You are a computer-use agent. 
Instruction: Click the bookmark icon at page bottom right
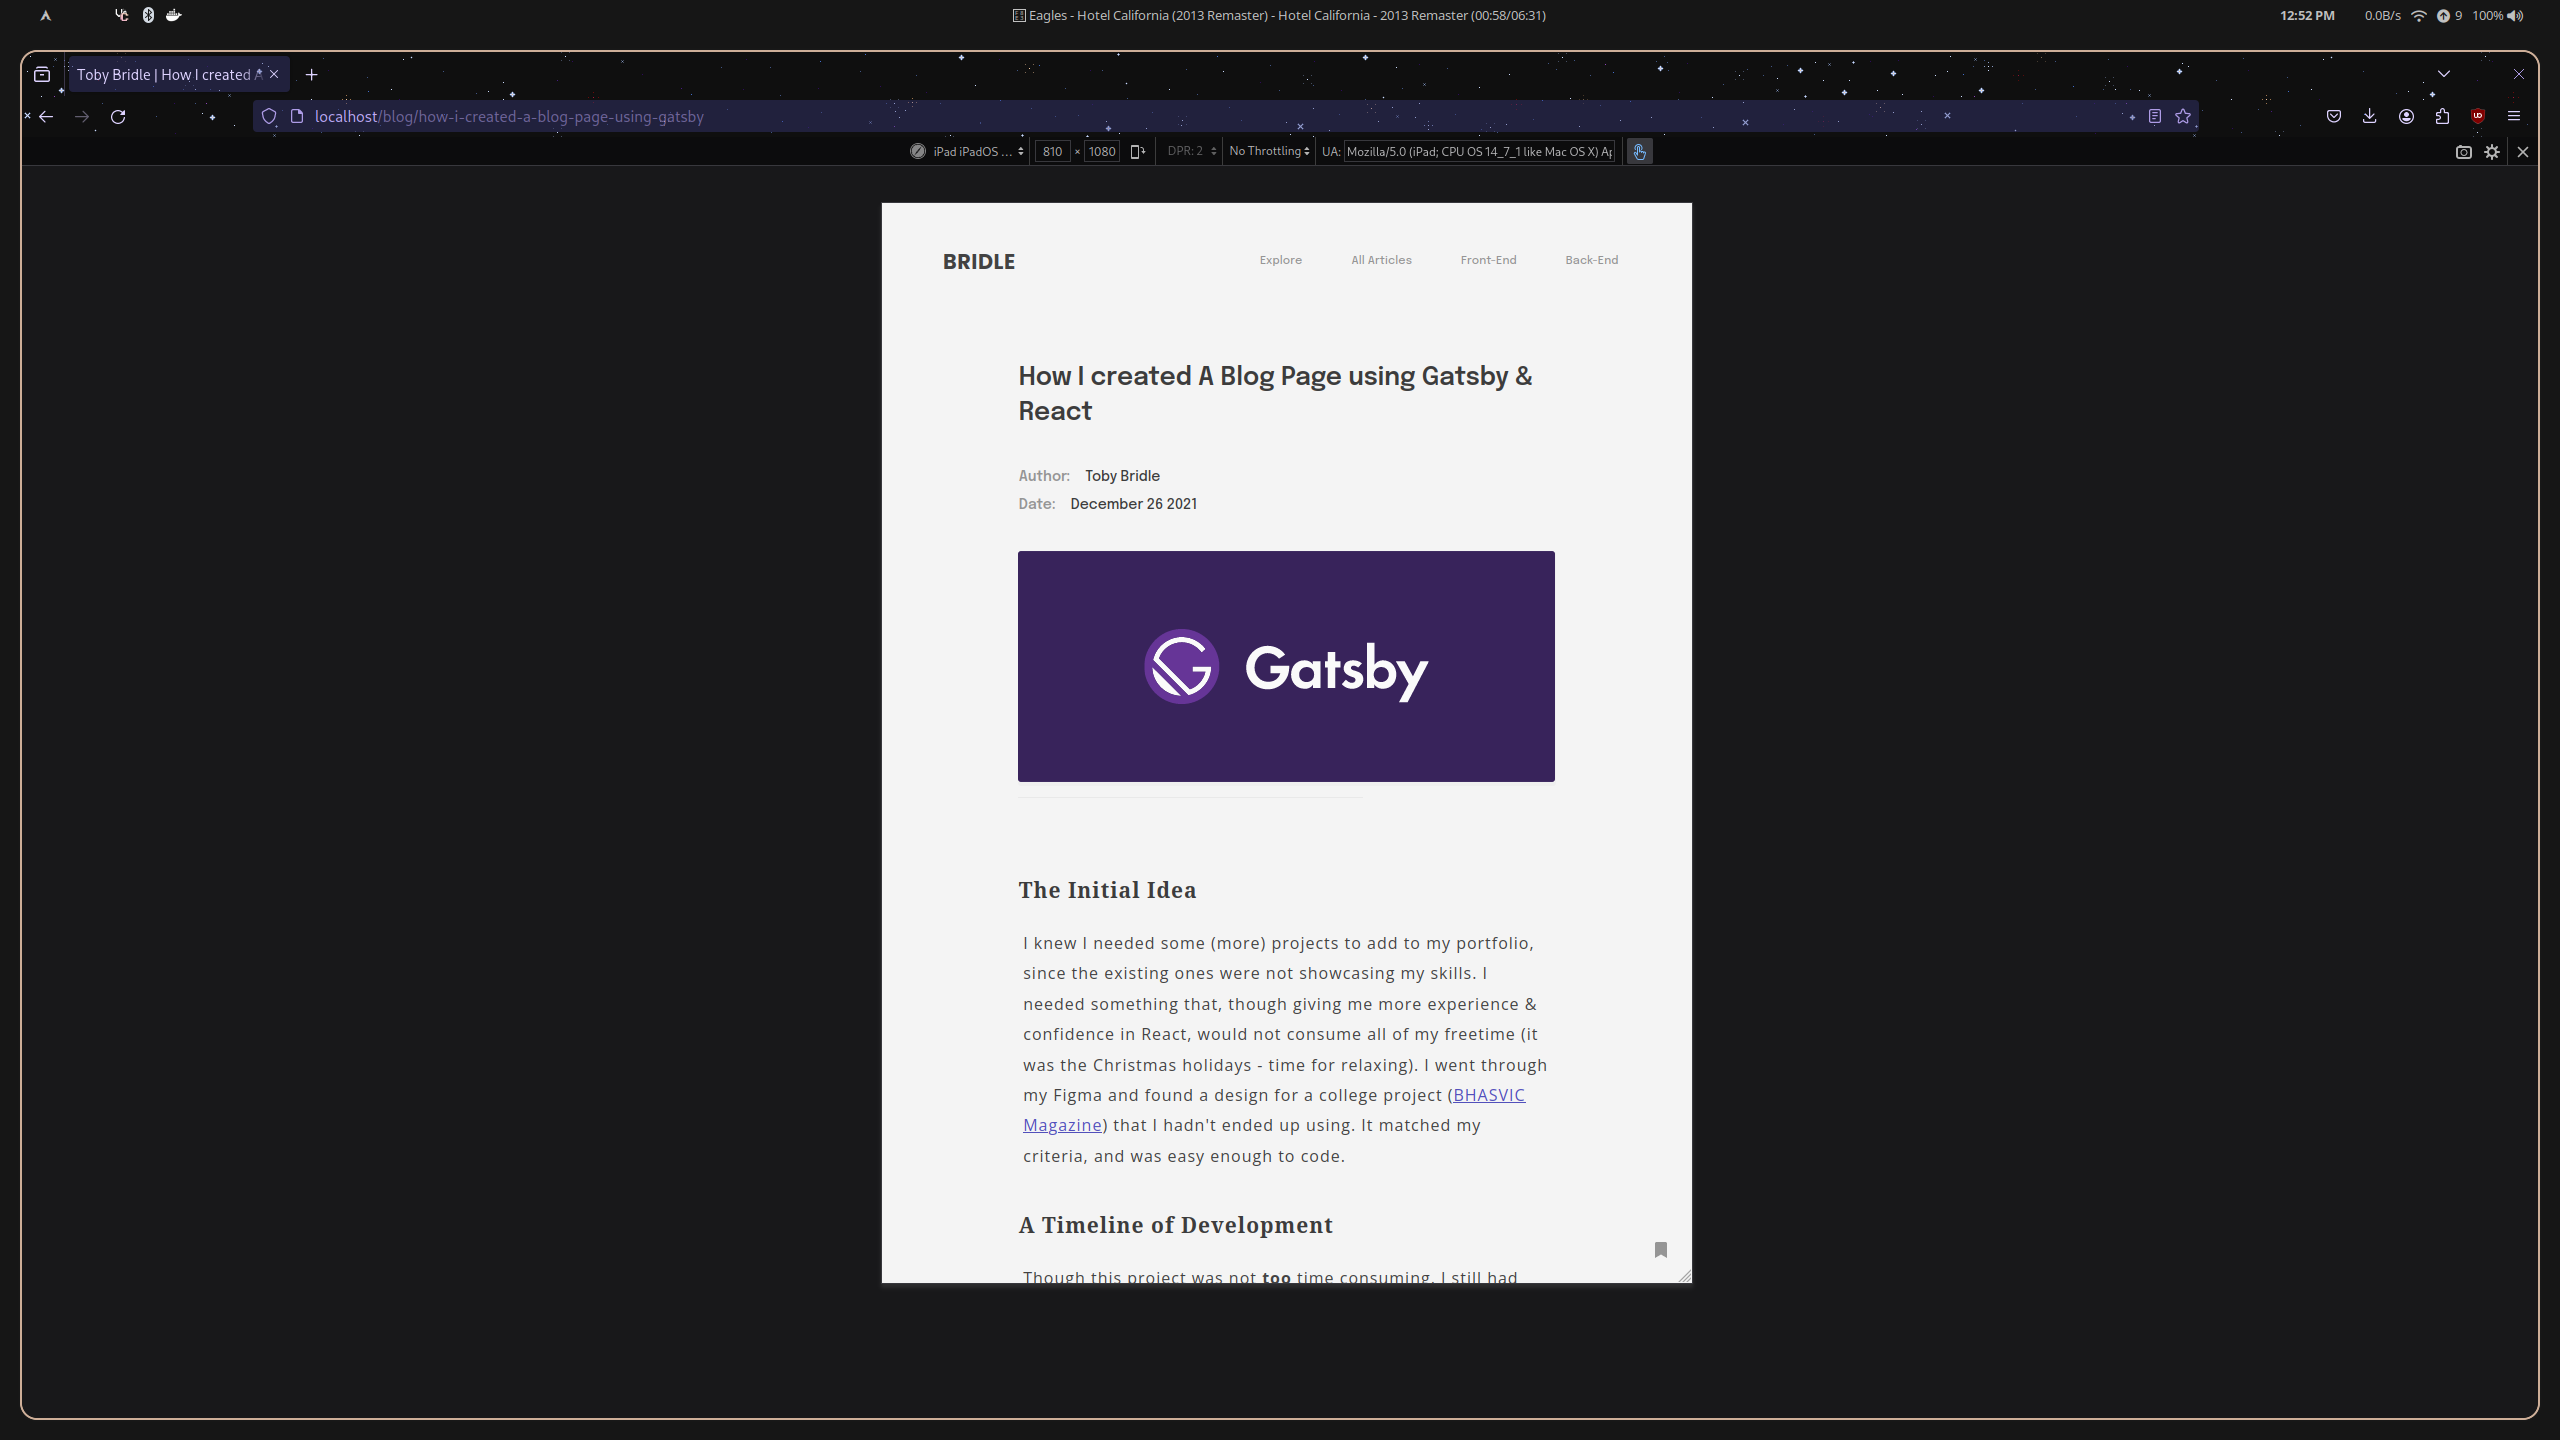point(1660,1250)
